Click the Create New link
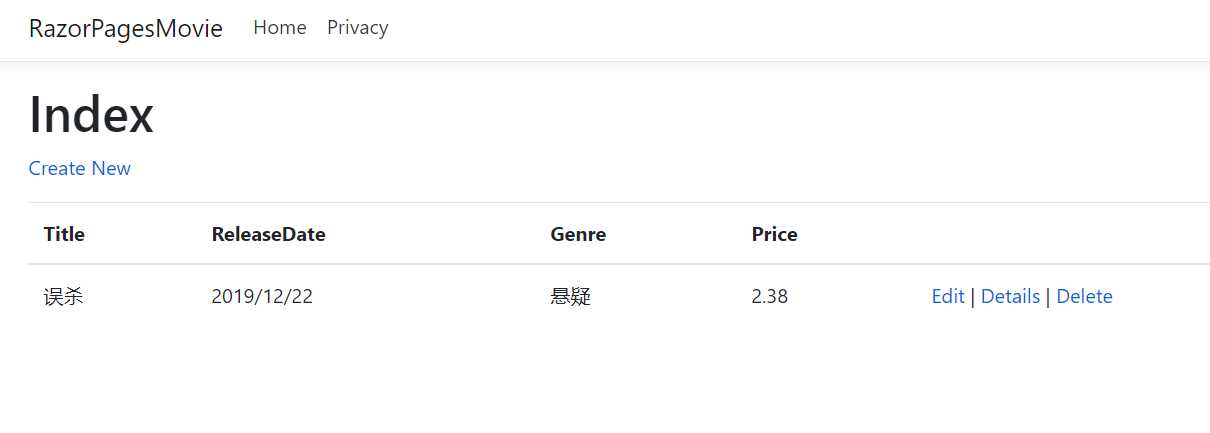Screen dimensions: 1210x433 click(80, 168)
